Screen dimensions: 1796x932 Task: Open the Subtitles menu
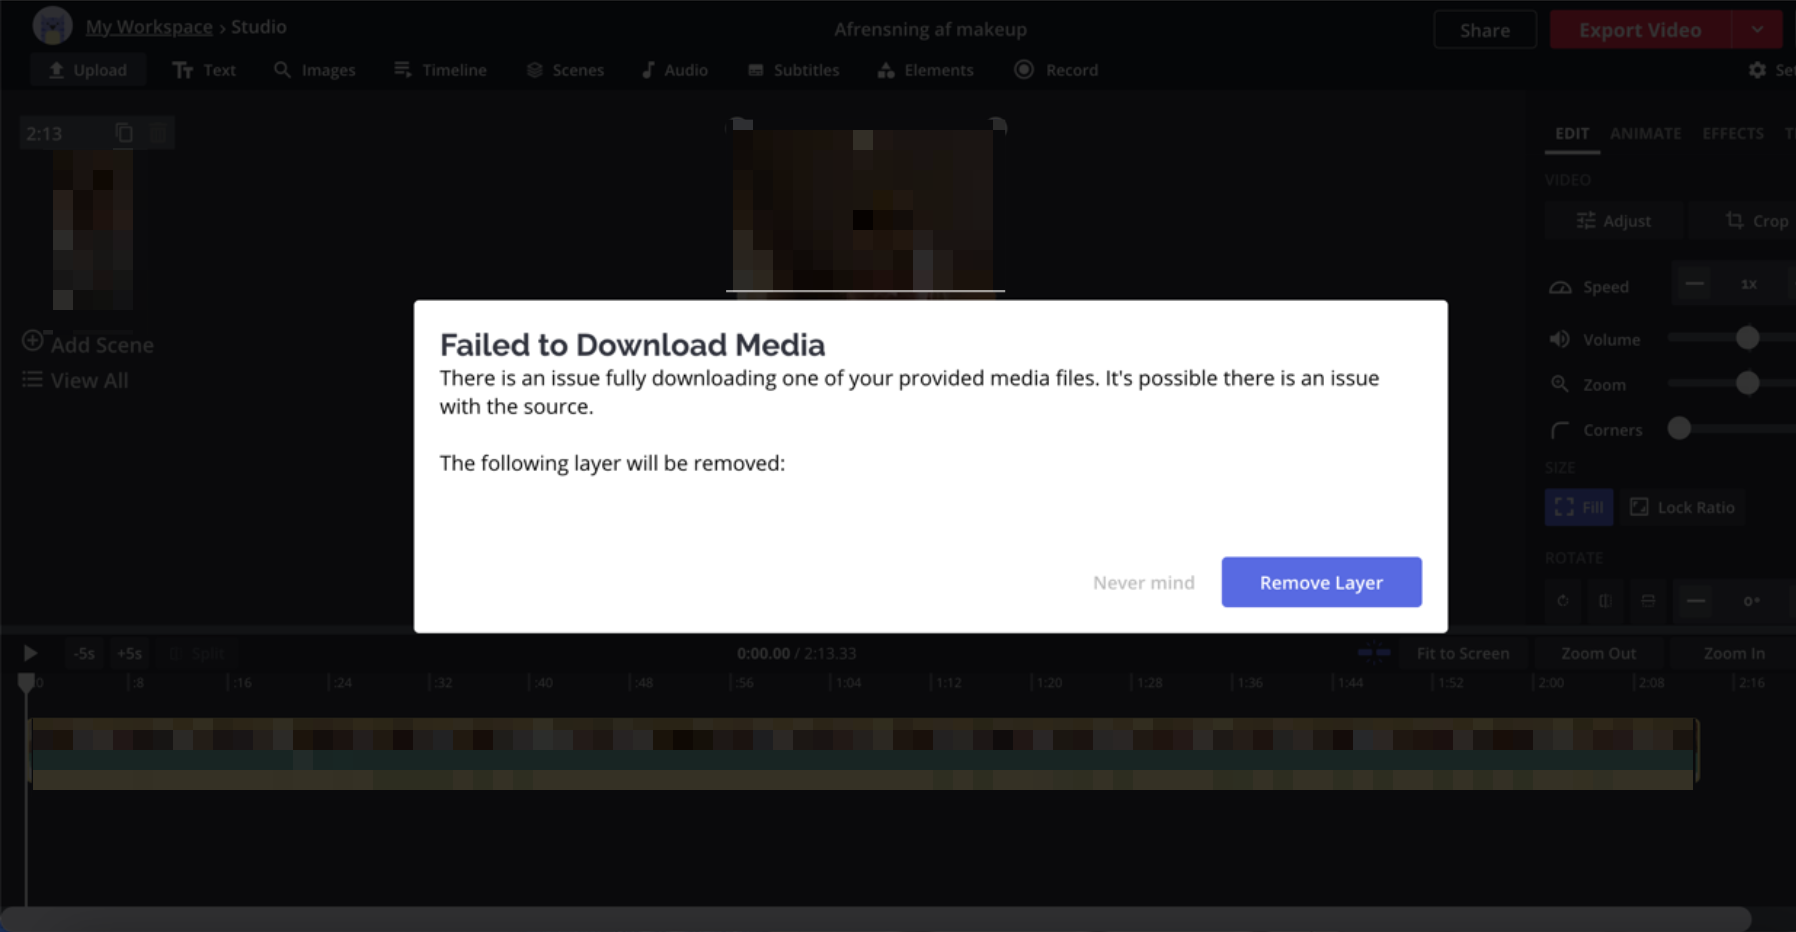pyautogui.click(x=793, y=70)
